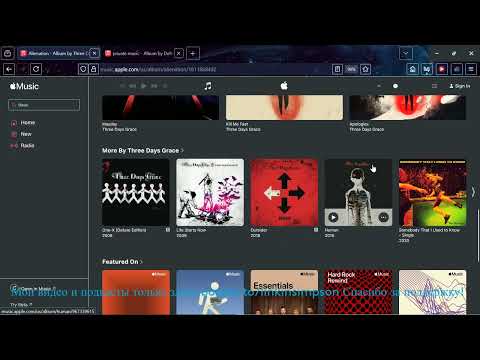
Task: Click the Apple logo in player bar
Action: coord(284,86)
